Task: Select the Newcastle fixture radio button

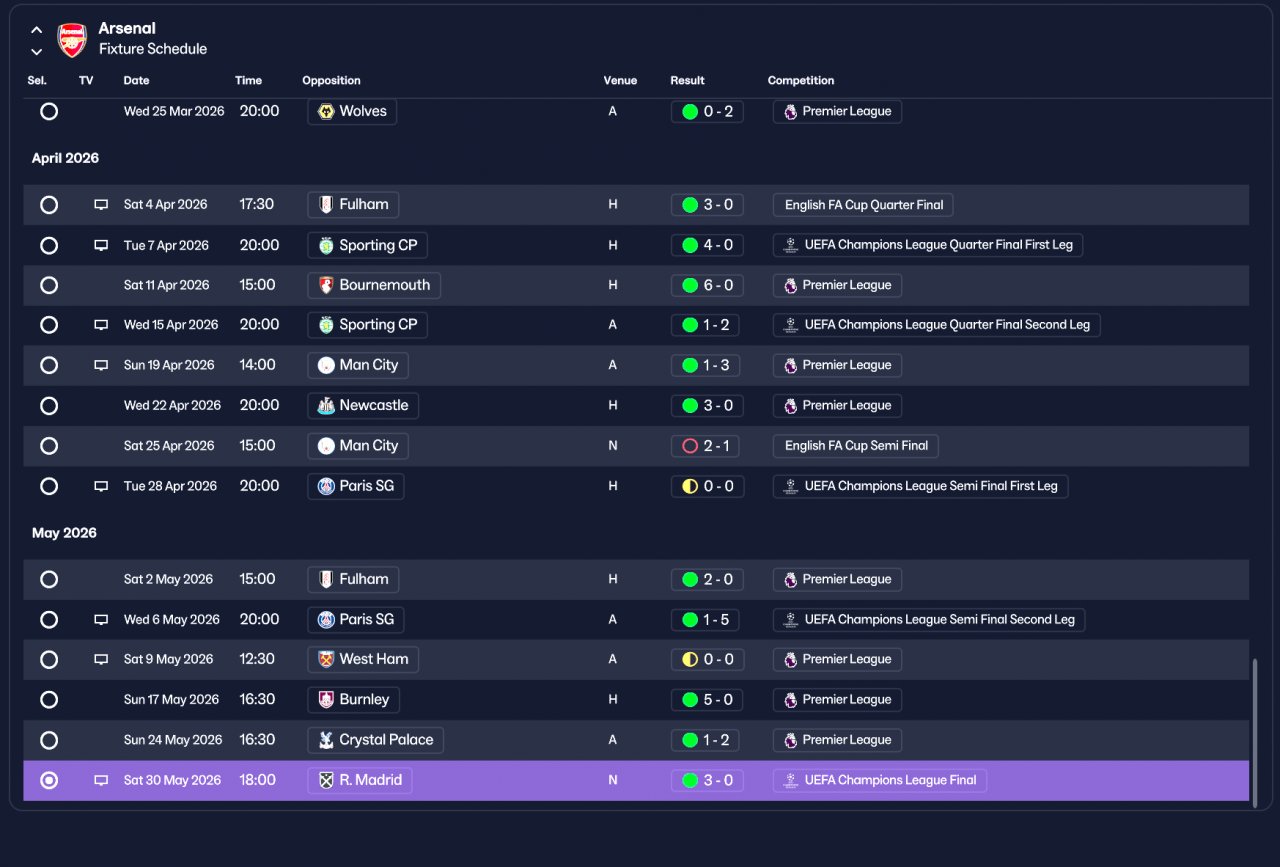Action: (49, 406)
